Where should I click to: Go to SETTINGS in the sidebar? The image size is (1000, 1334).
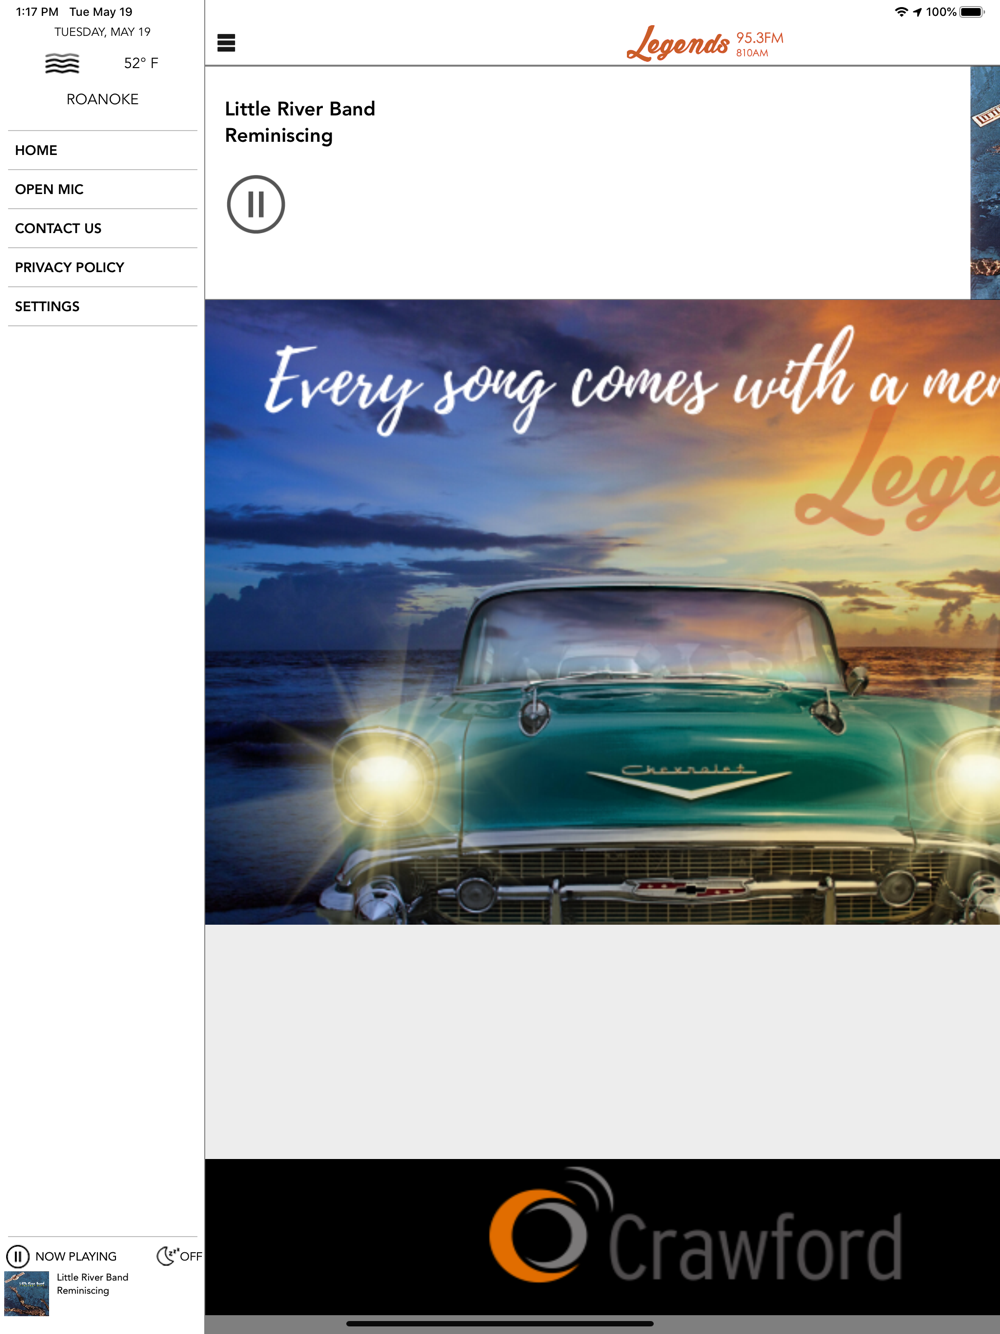(x=102, y=306)
